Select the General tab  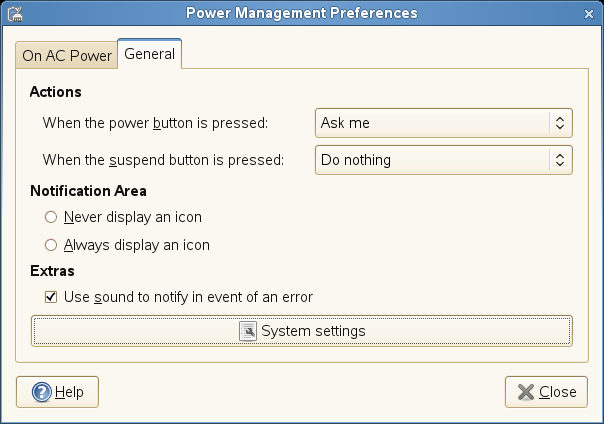click(149, 54)
